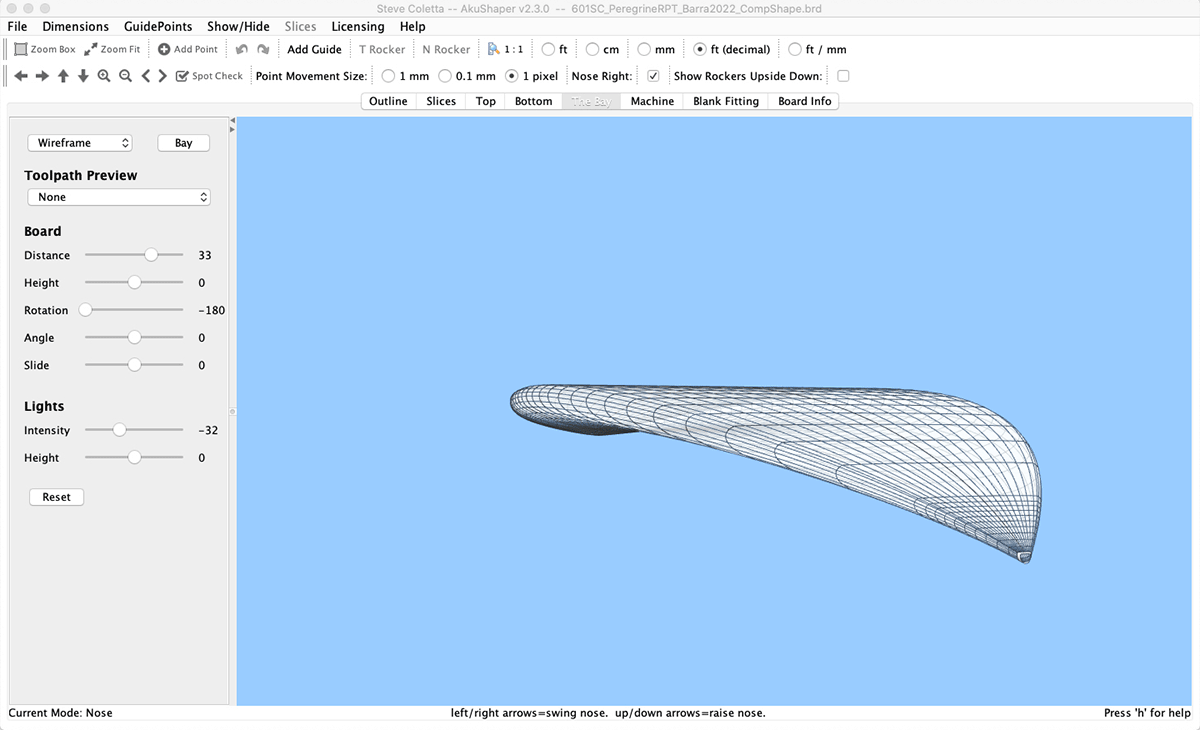Activate the Zoom Box tool
This screenshot has width=1200, height=730.
(45, 49)
